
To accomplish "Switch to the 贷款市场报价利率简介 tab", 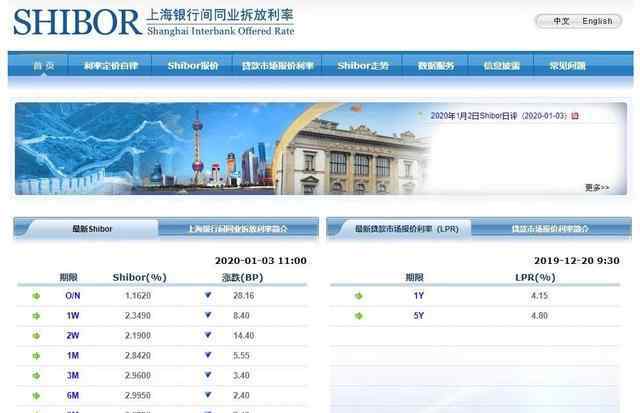I will coord(550,229).
